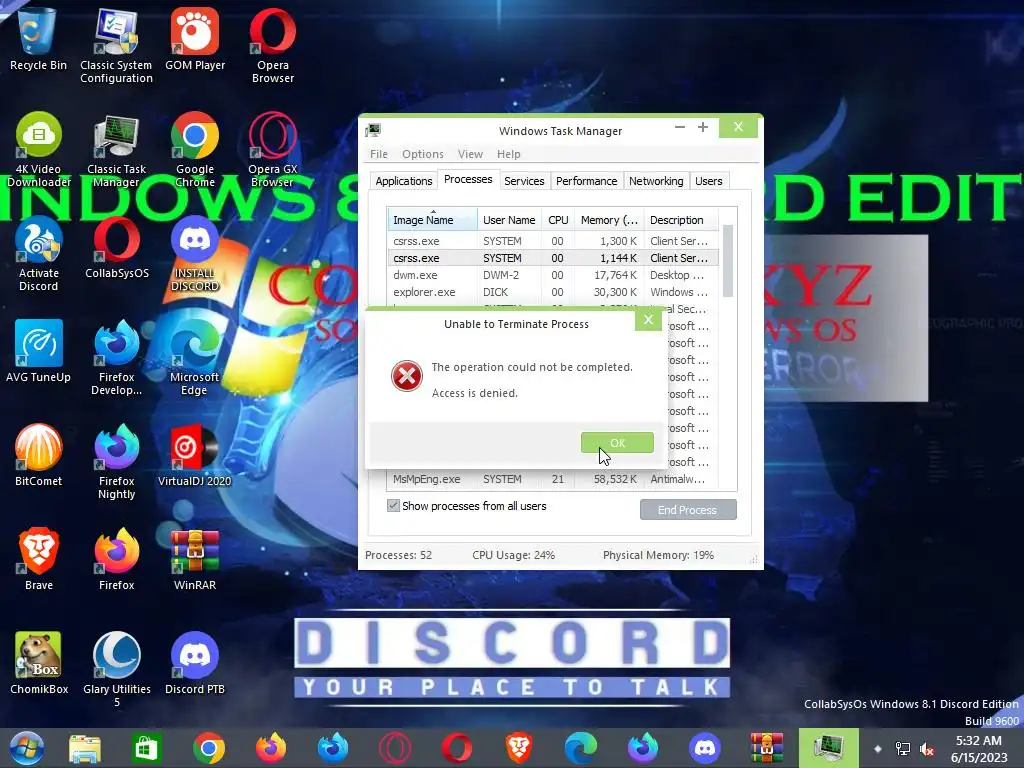Click the taskbar clock showing 5:32 AM

979,749
